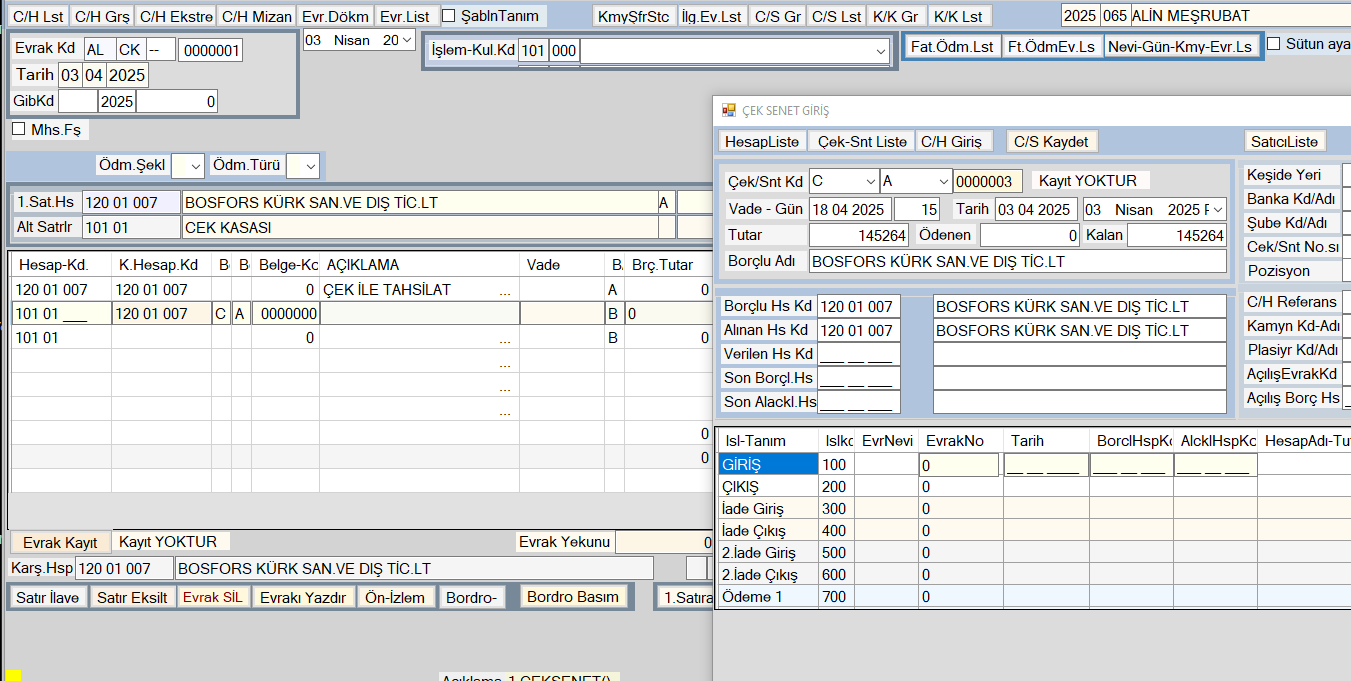
Task: Click the Evrak Kd number field 0000001
Action: (210, 50)
